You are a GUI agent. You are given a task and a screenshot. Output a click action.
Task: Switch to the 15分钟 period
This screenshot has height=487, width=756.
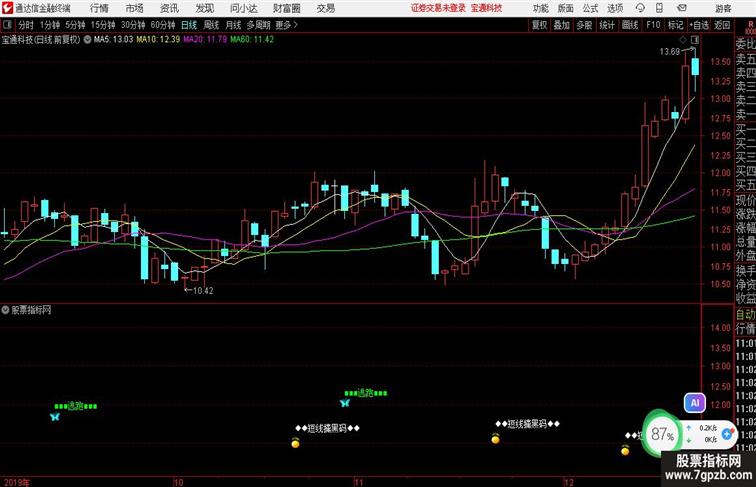(103, 25)
